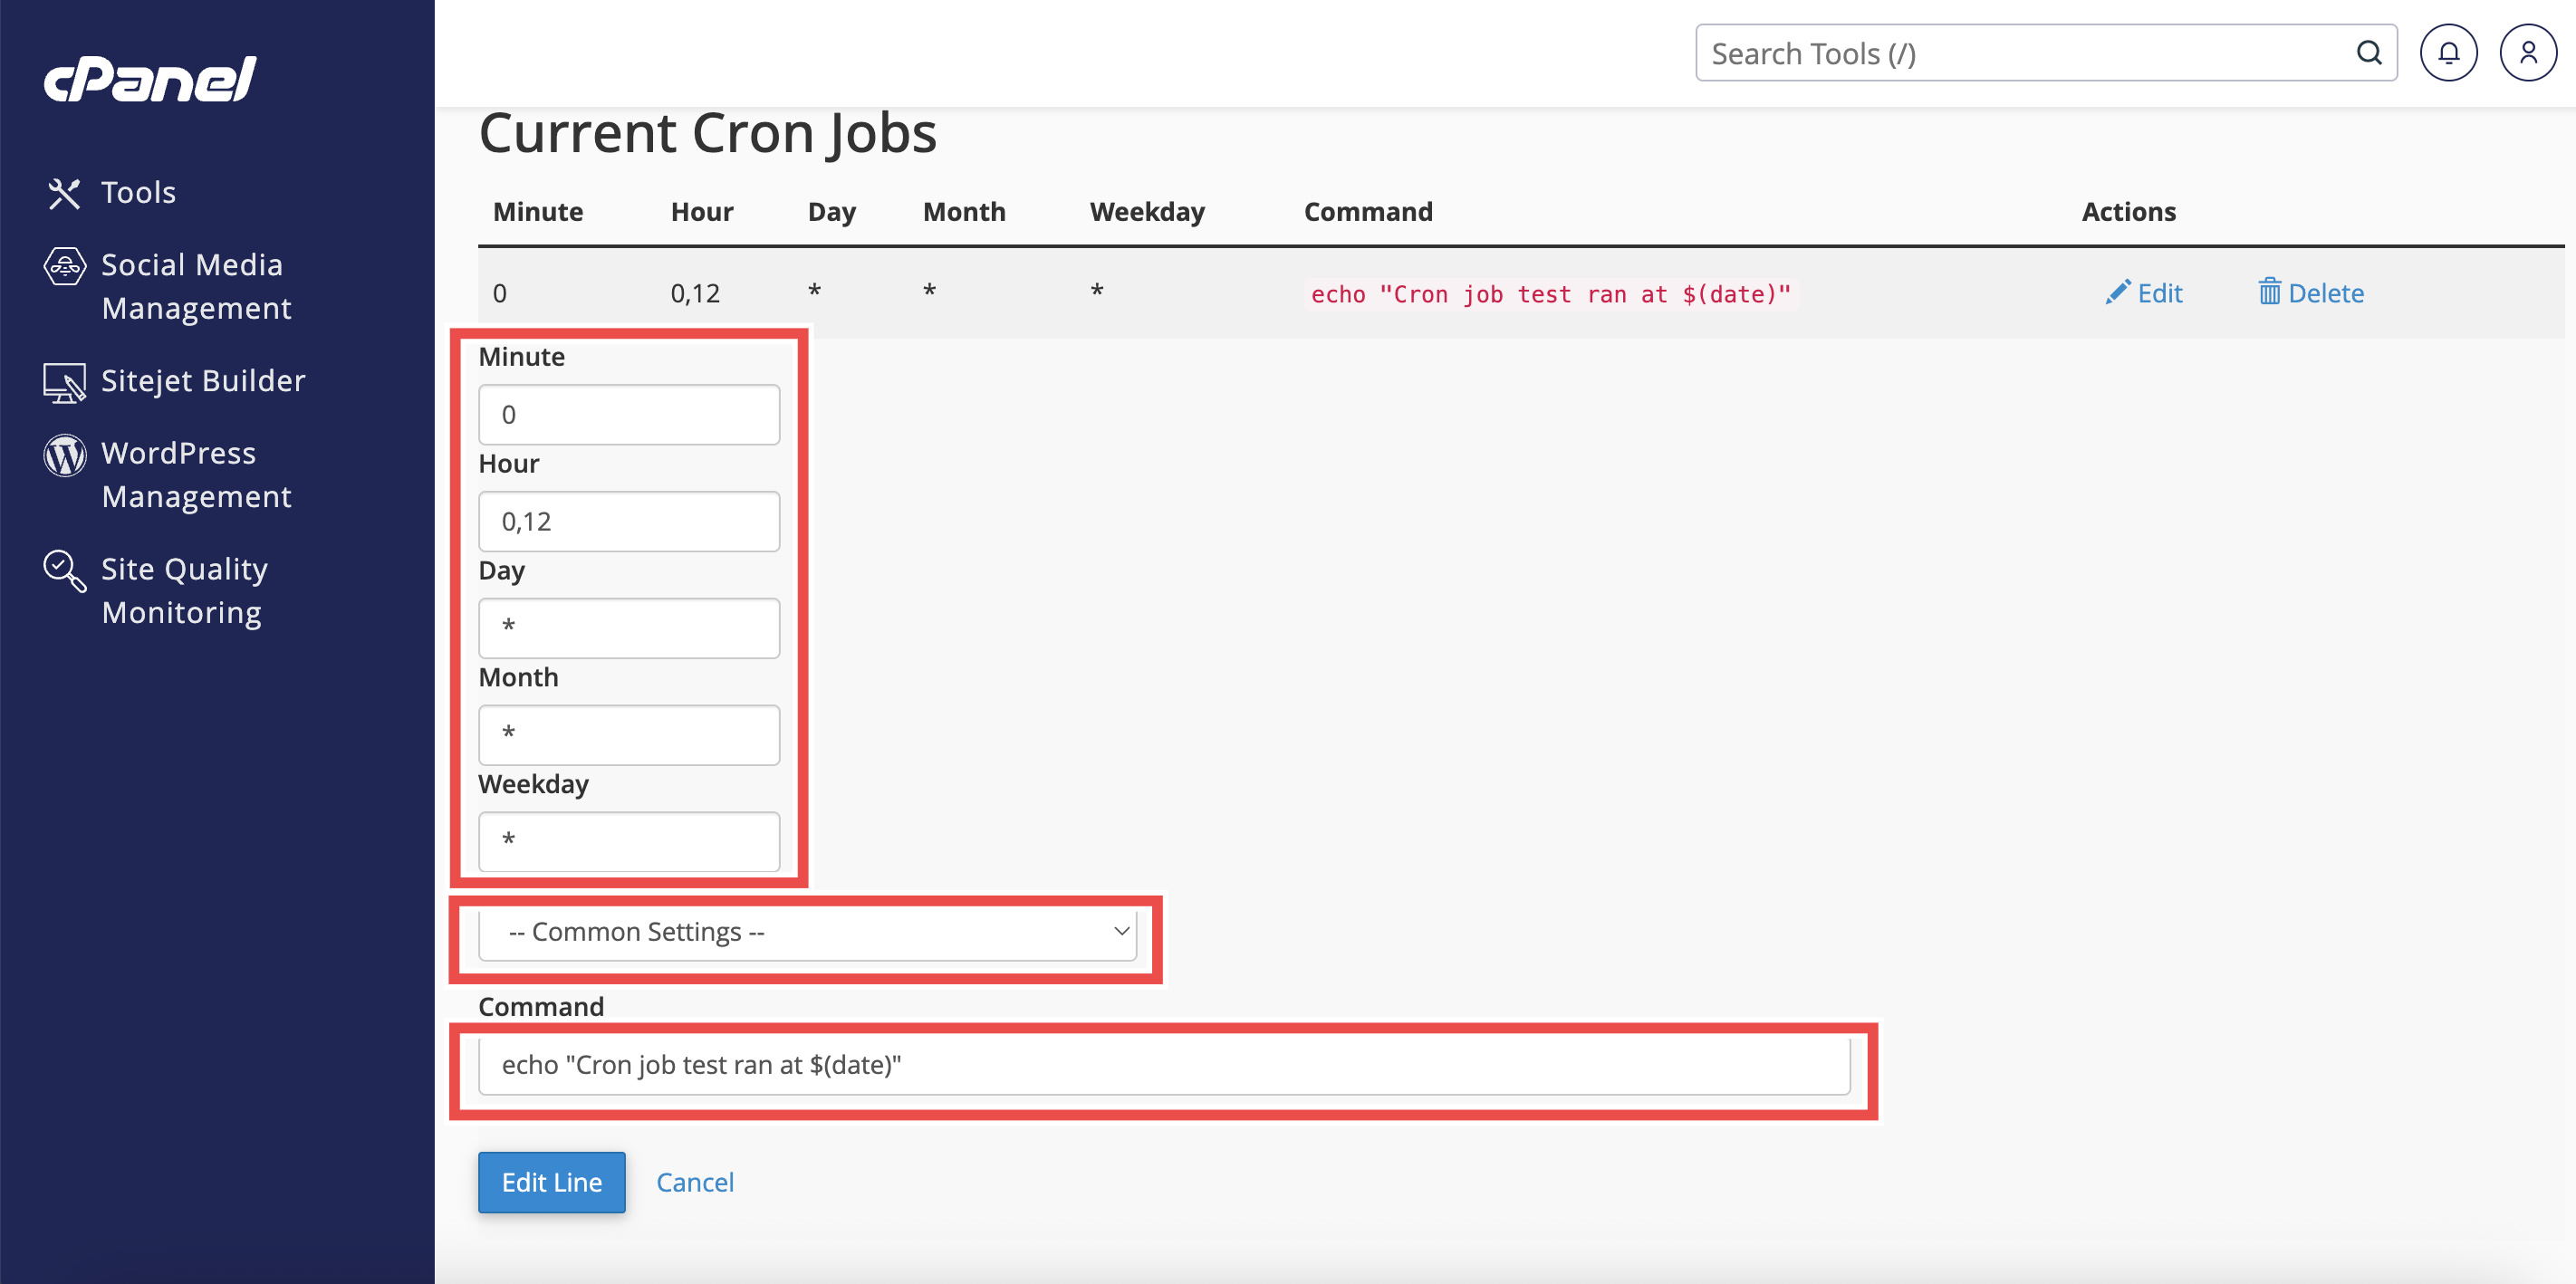Expand the Common Settings dropdown

pos(807,932)
